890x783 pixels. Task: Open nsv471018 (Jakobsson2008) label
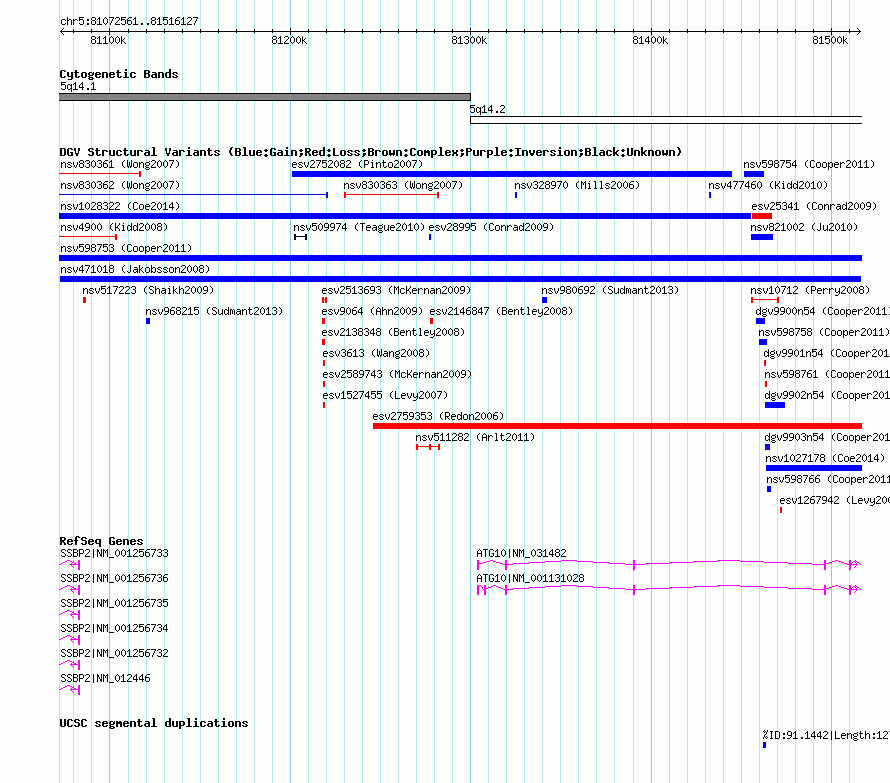[x=135, y=269]
